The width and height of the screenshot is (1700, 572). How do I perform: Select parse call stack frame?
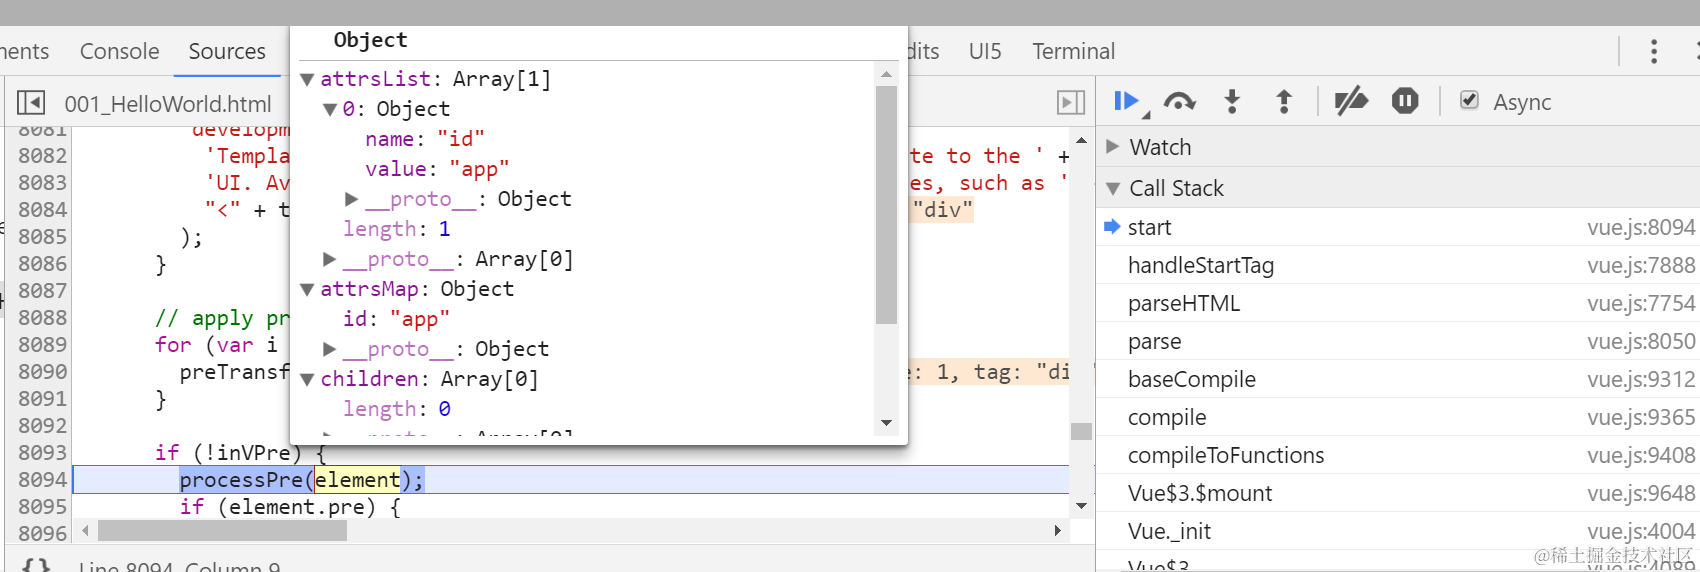click(x=1398, y=341)
